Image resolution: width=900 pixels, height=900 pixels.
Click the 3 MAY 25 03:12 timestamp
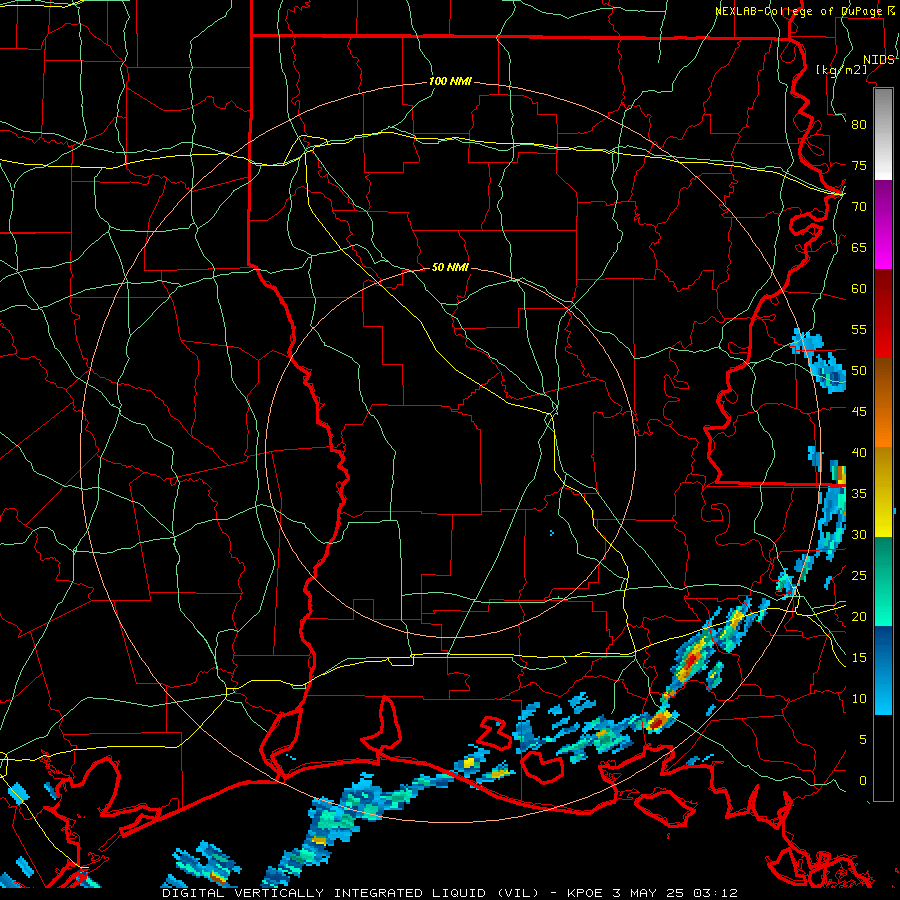675,893
